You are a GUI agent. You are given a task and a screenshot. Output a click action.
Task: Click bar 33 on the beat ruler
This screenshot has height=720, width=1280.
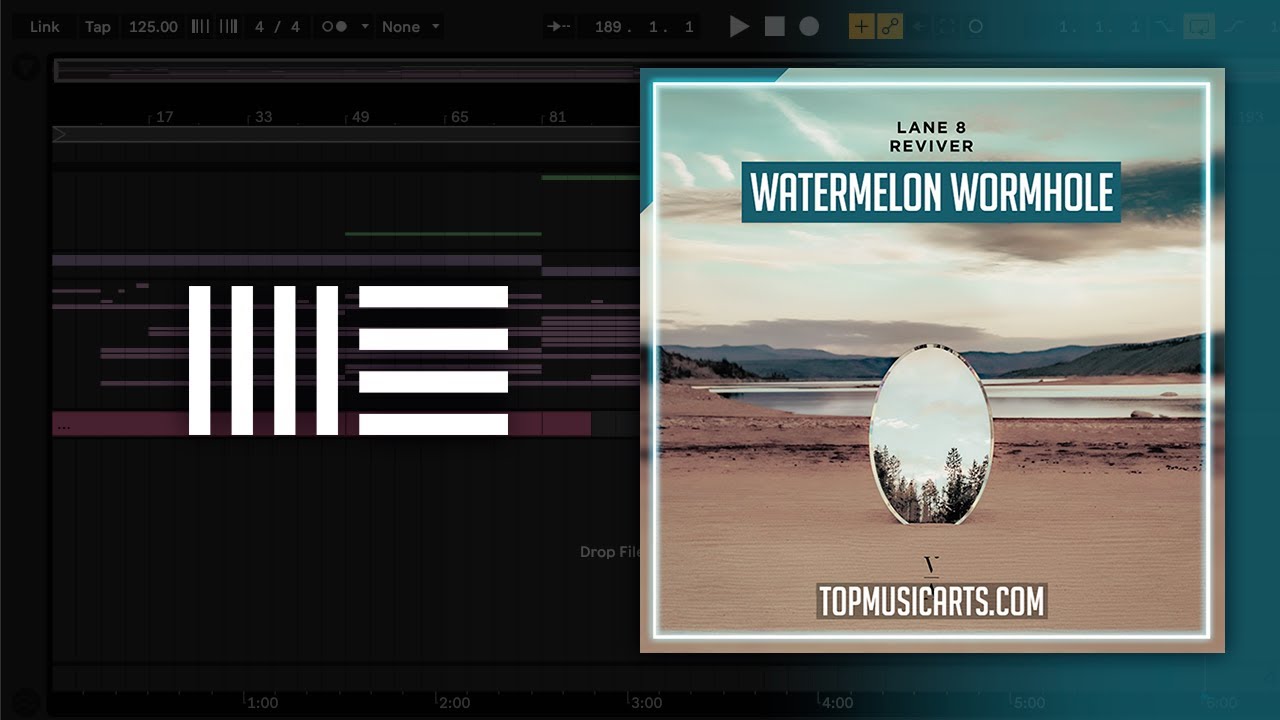click(263, 117)
